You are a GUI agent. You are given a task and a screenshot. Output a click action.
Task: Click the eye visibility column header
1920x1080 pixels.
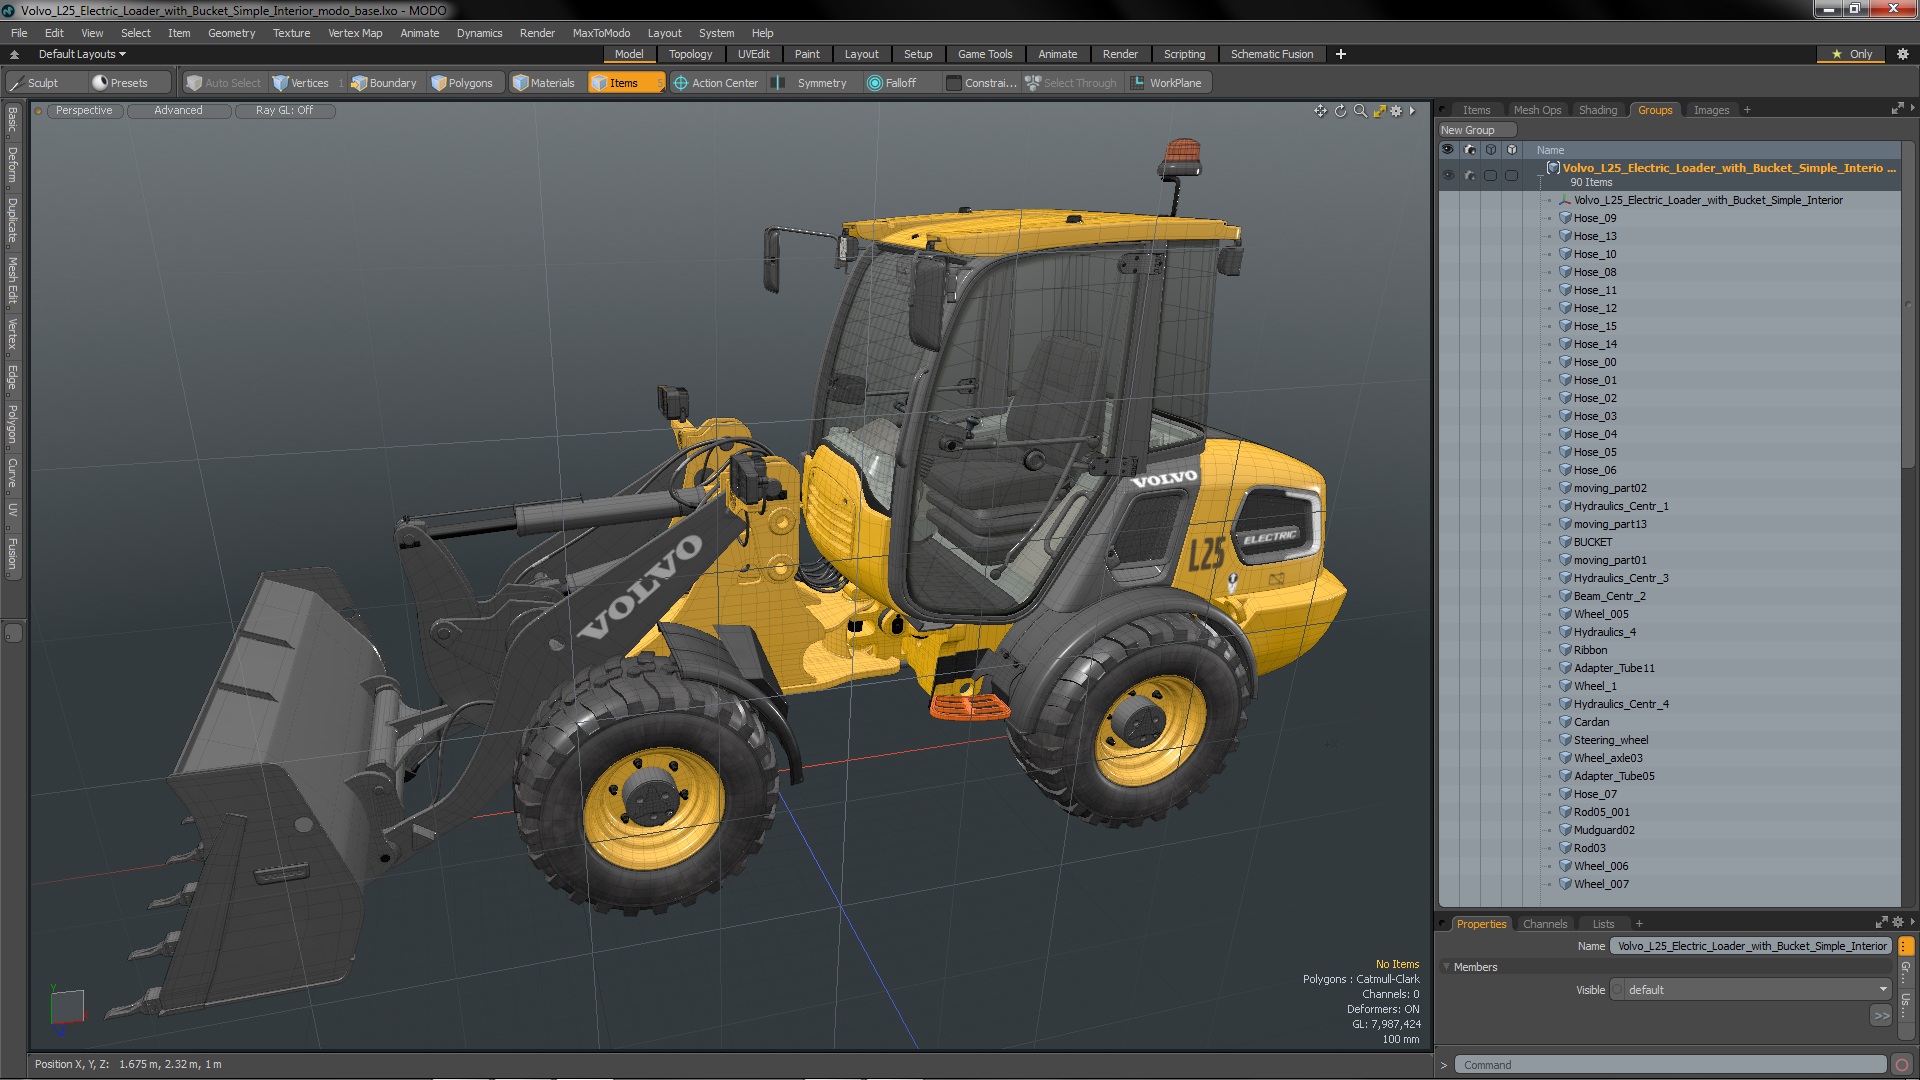(1447, 150)
